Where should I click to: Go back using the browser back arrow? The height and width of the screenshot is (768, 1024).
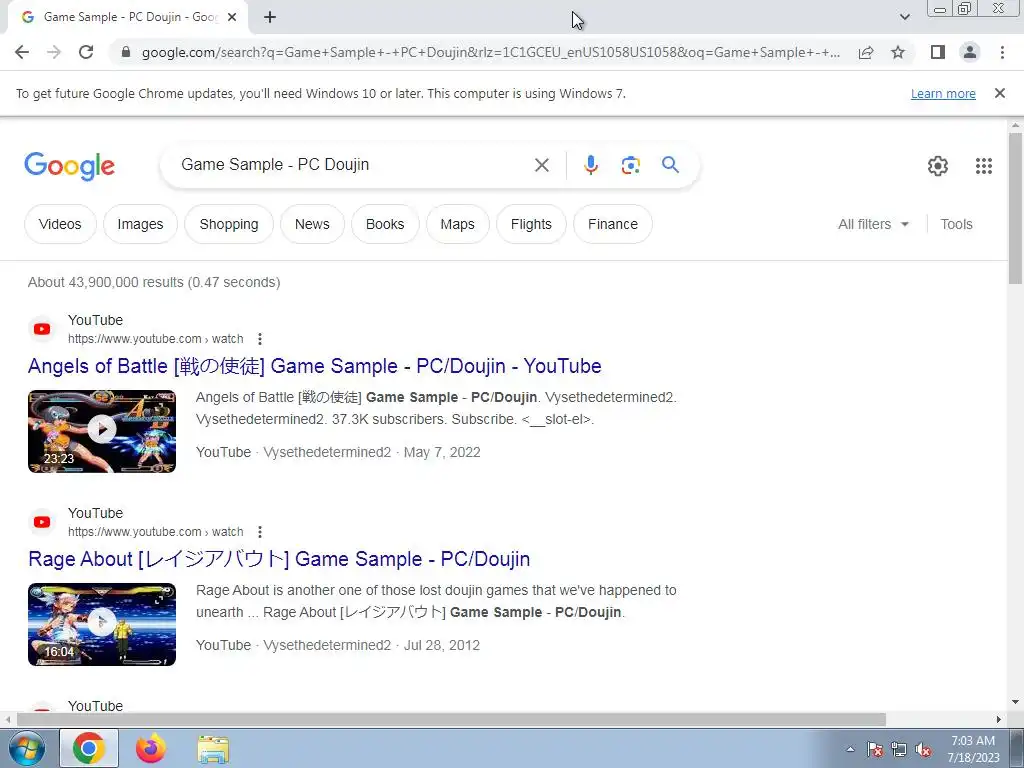(x=22, y=52)
